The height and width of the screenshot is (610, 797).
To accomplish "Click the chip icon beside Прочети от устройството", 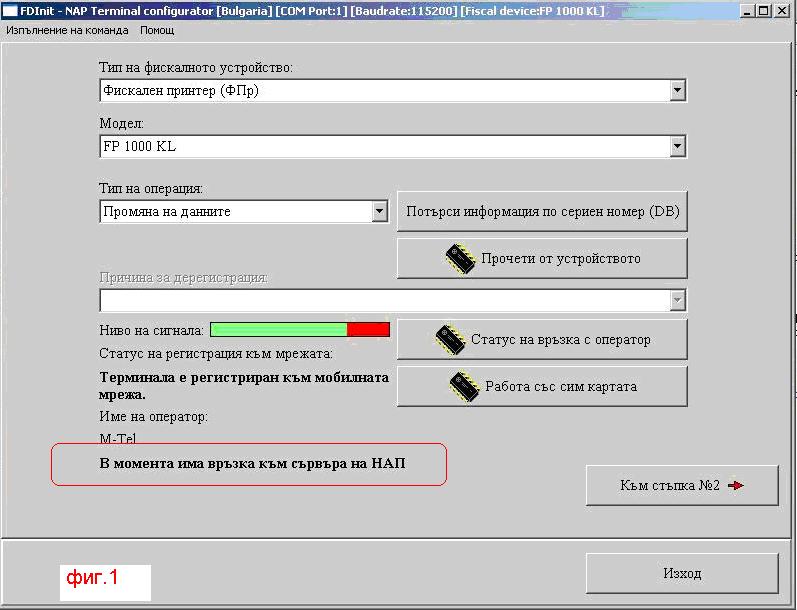I will pyautogui.click(x=460, y=259).
